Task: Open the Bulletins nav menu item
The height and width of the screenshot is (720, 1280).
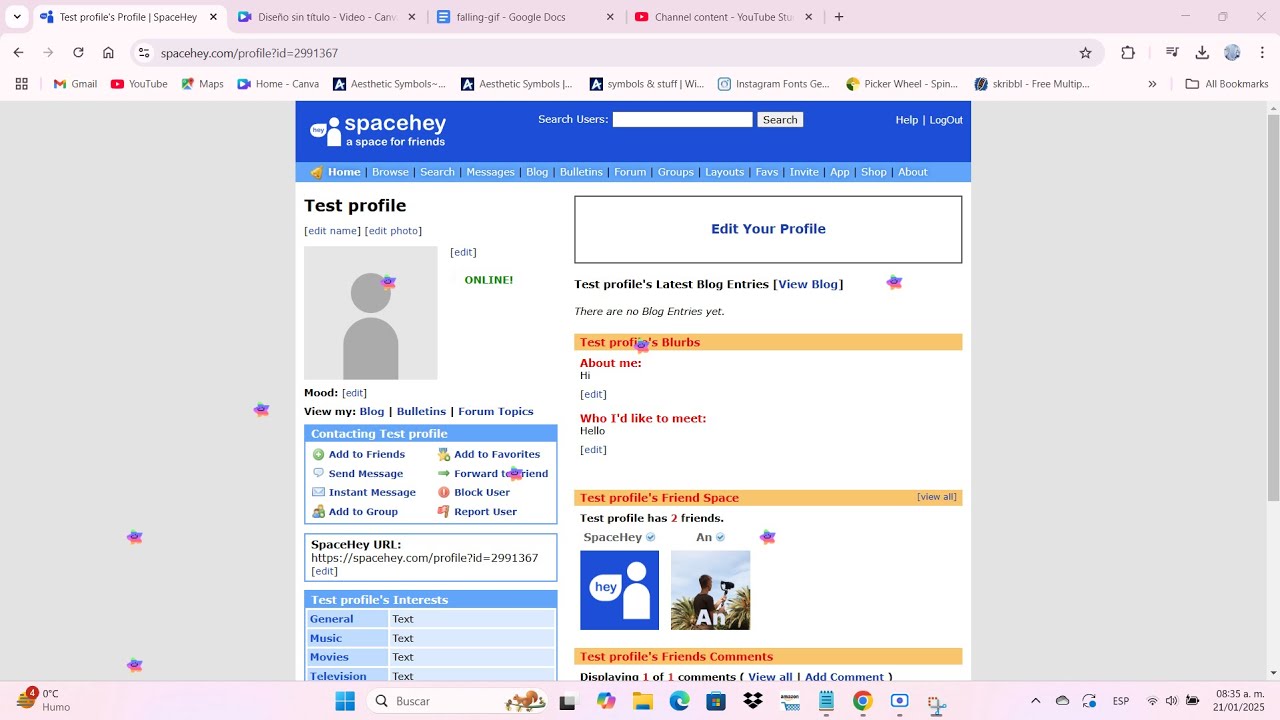Action: [x=581, y=172]
